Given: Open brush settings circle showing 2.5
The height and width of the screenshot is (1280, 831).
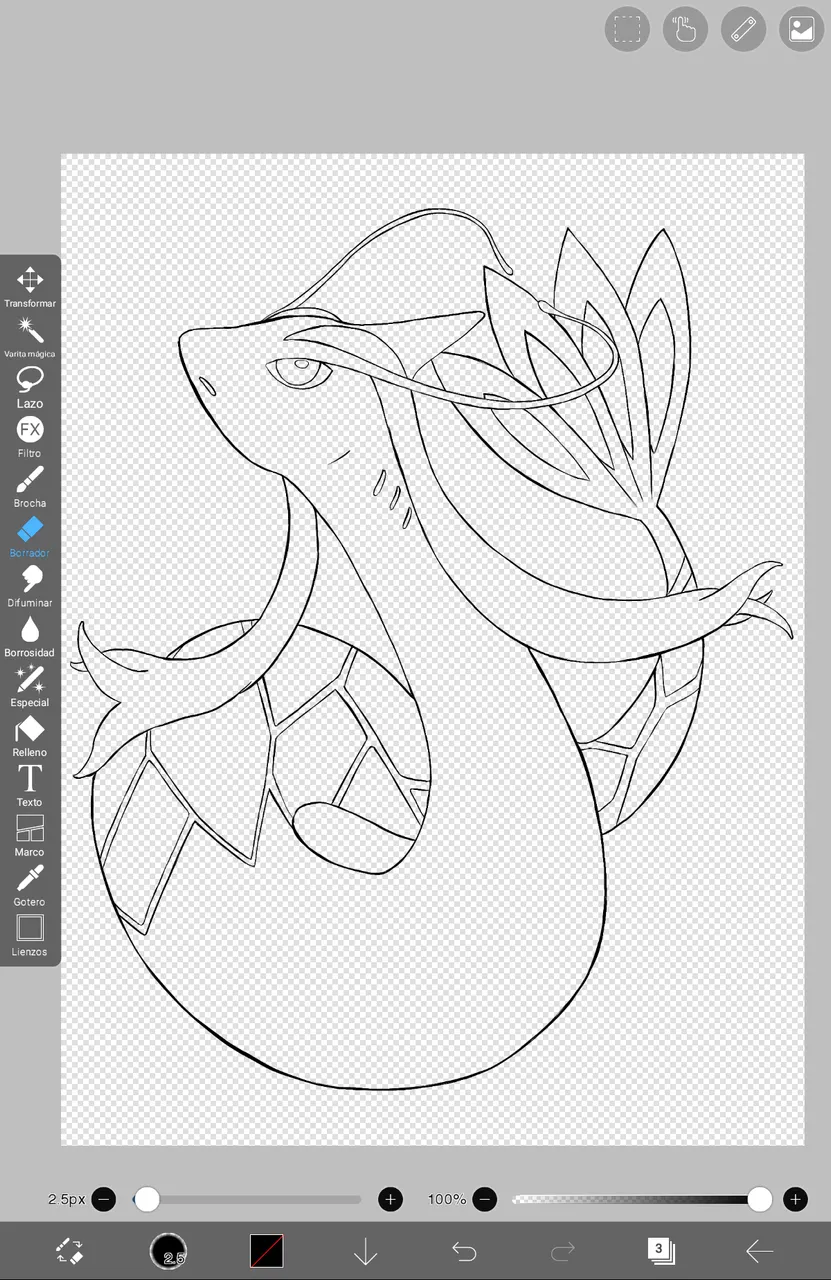Looking at the screenshot, I should point(168,1251).
